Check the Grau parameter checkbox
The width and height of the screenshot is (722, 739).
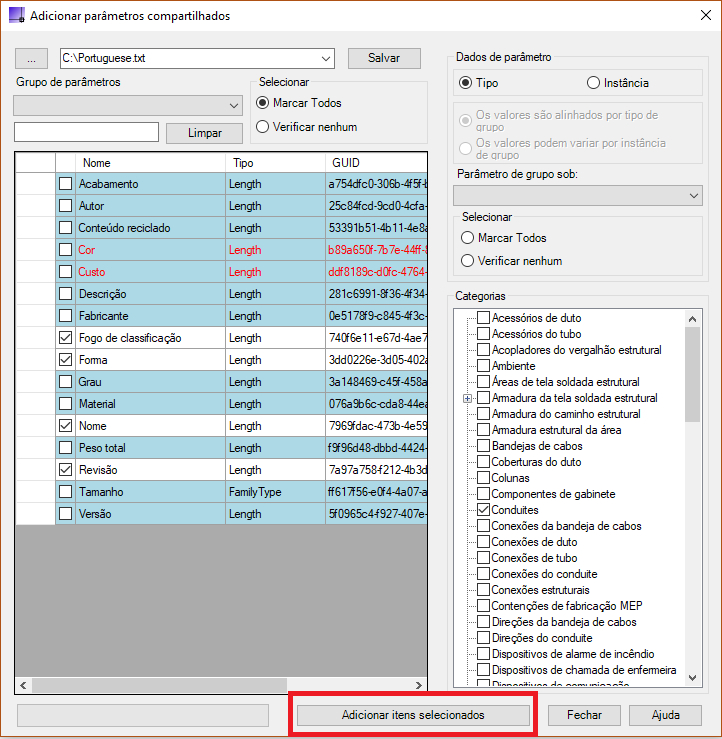(x=66, y=382)
